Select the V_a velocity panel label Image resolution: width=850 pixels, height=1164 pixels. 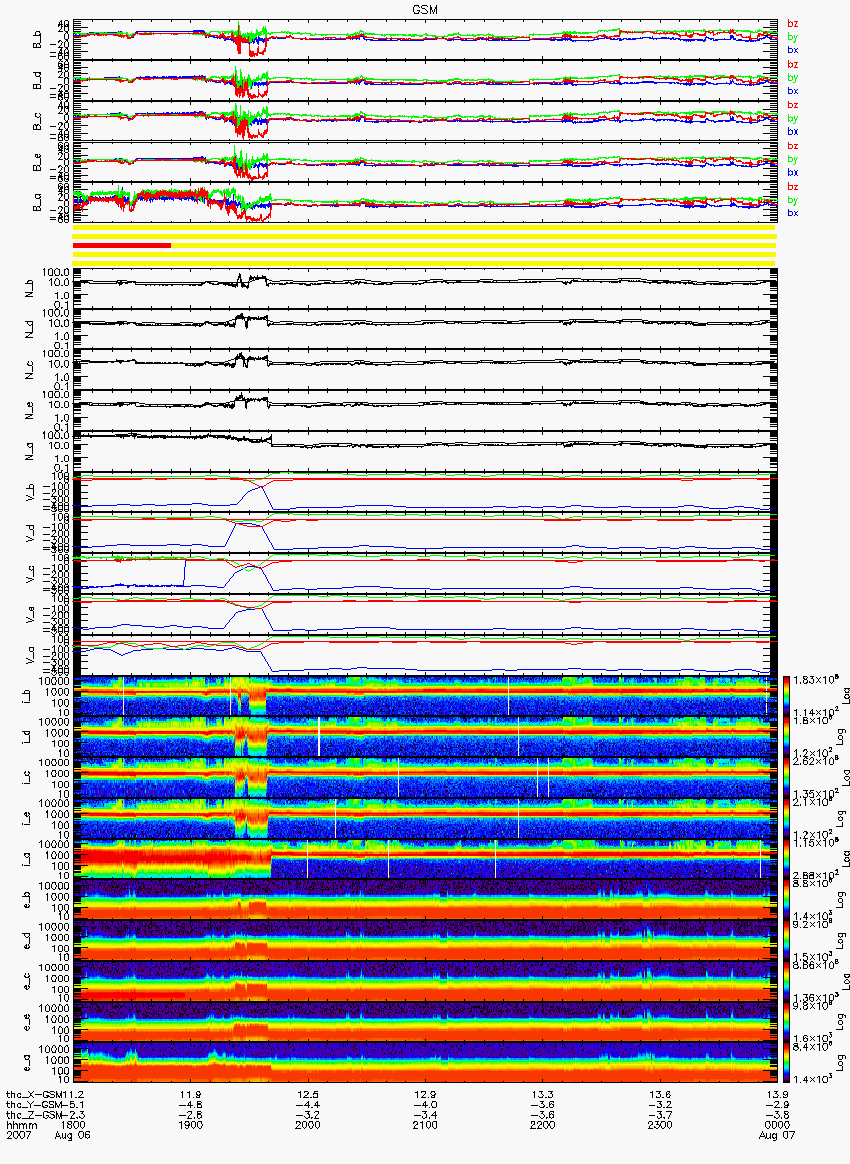30,655
